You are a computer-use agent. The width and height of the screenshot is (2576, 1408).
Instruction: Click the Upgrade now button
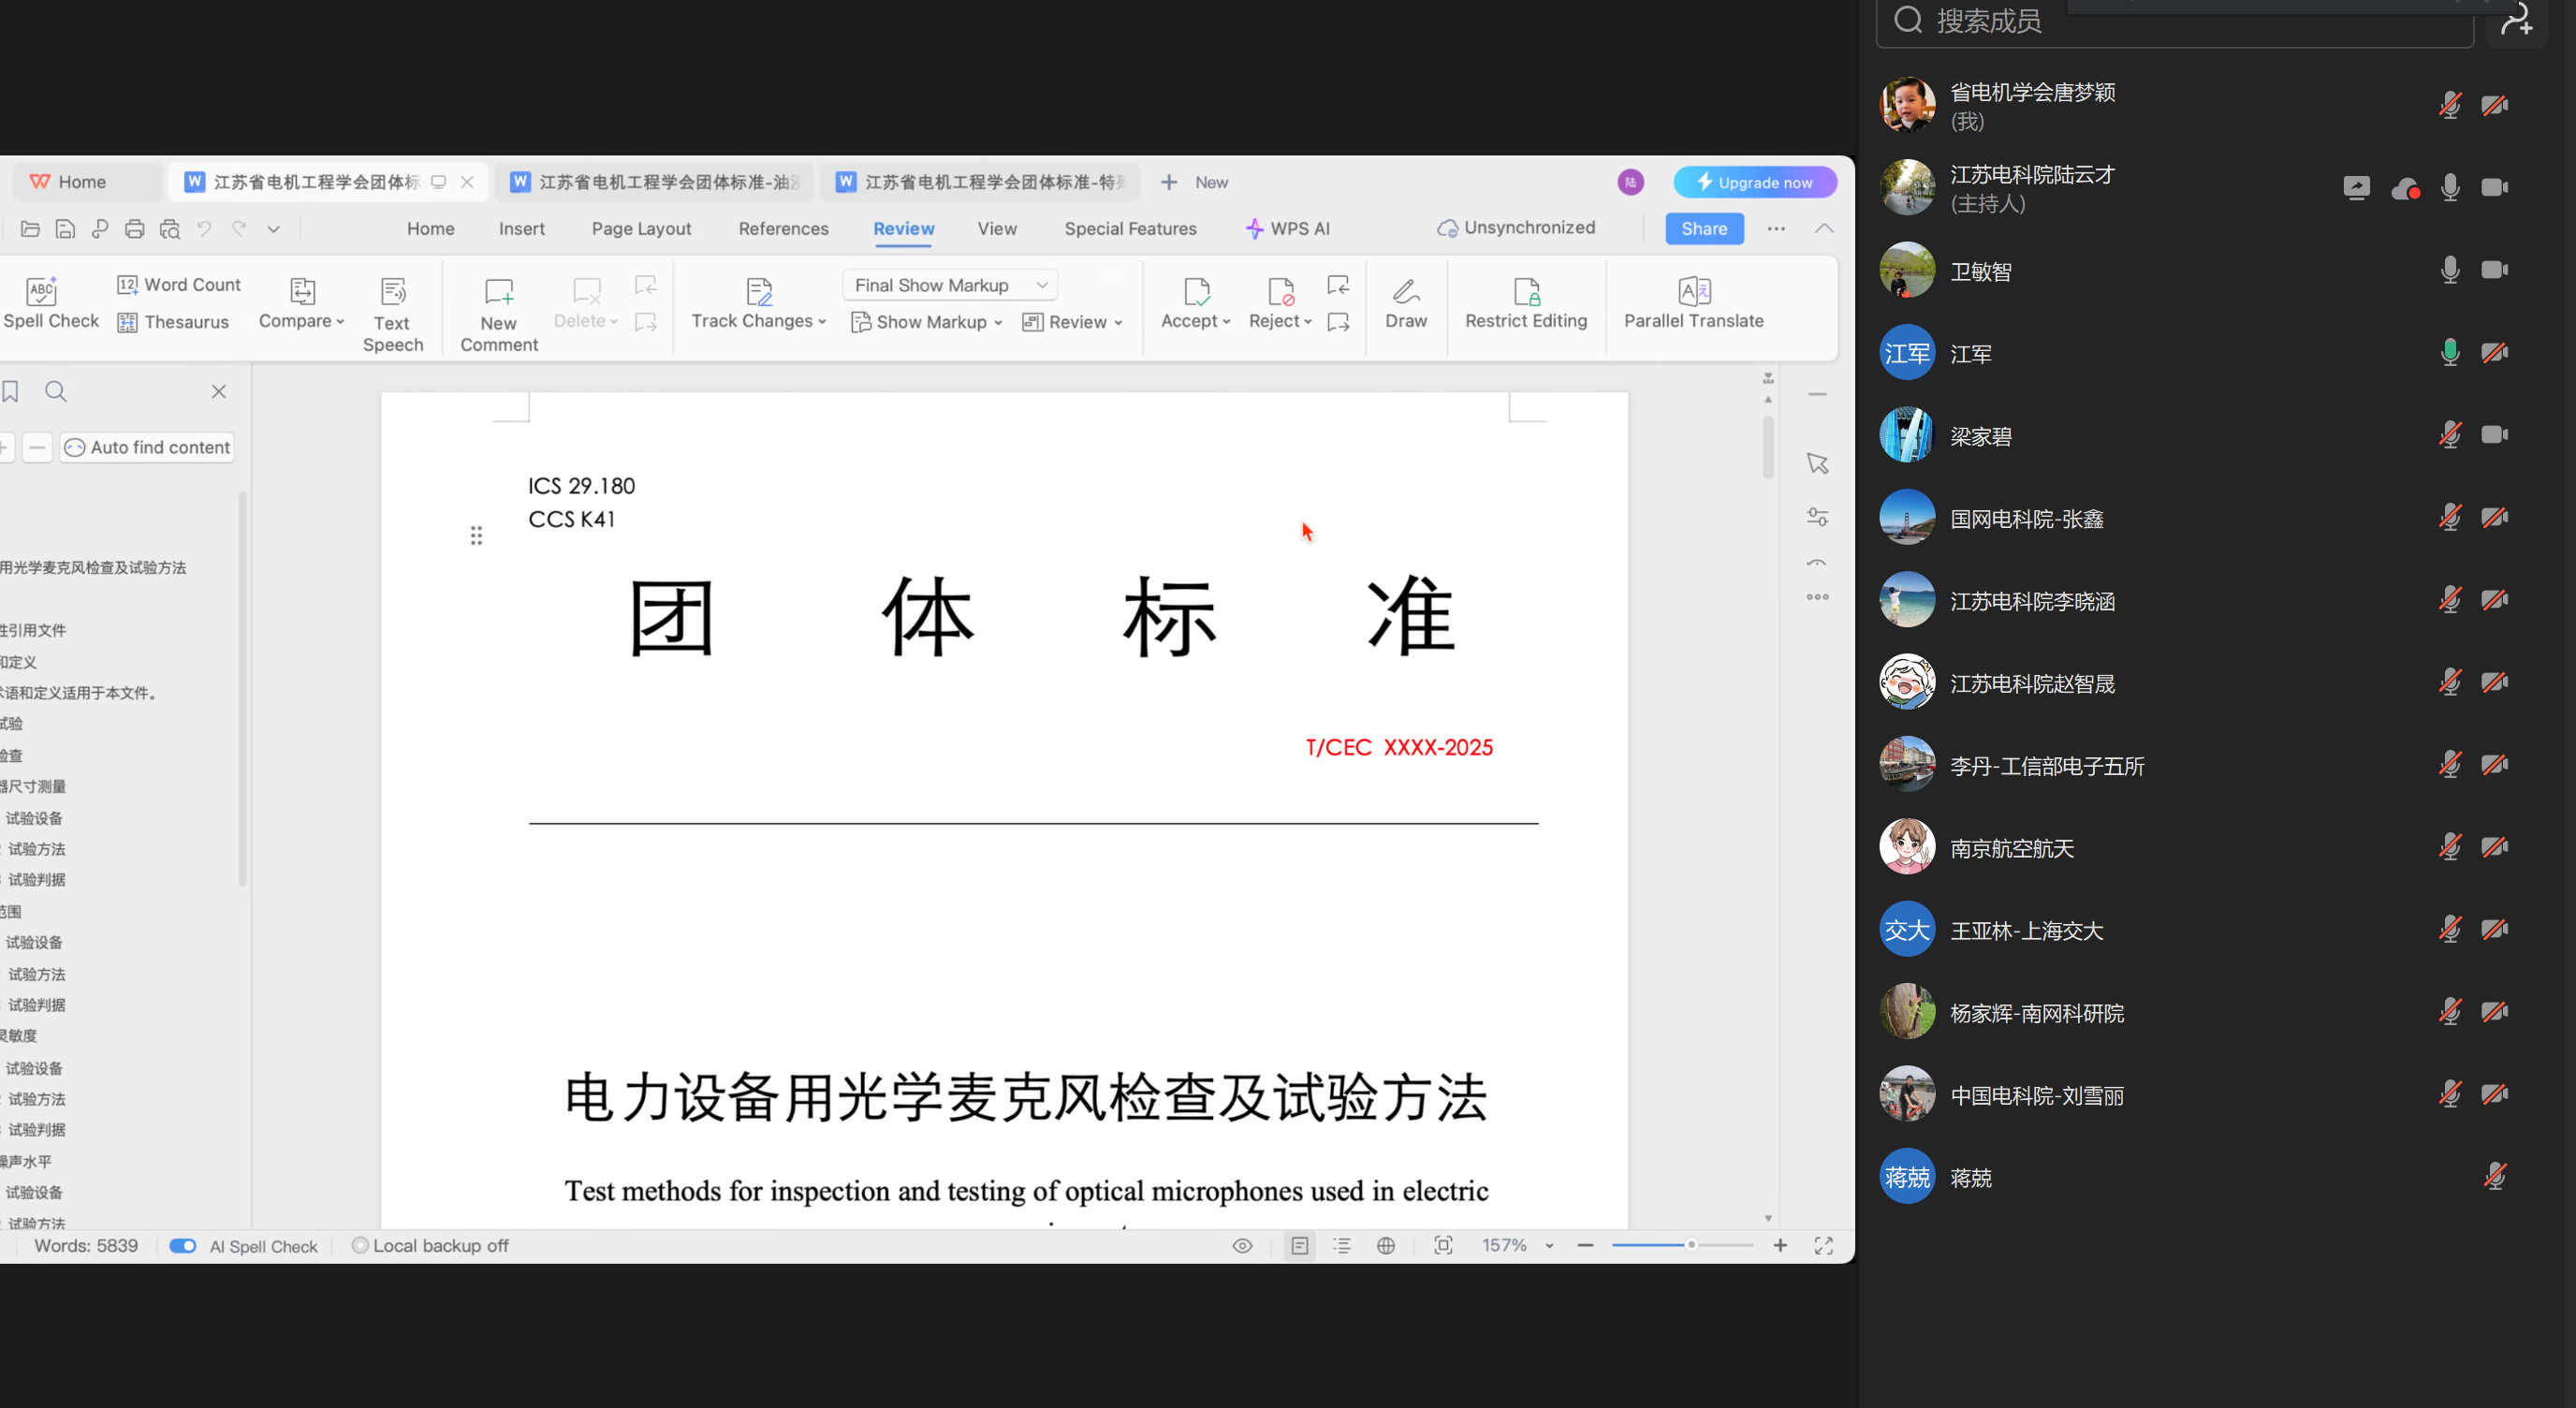(1754, 183)
